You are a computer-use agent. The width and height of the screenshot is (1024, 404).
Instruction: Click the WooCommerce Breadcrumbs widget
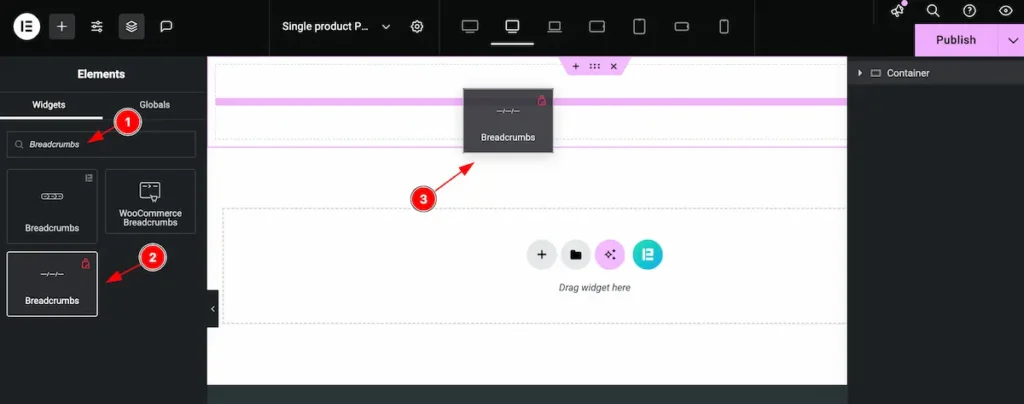151,201
